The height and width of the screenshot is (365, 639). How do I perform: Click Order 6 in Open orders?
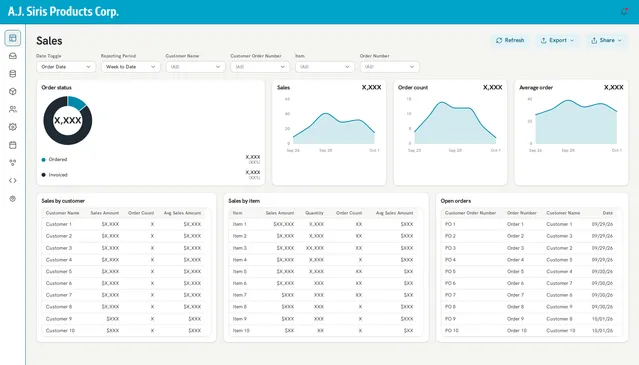tap(516, 283)
